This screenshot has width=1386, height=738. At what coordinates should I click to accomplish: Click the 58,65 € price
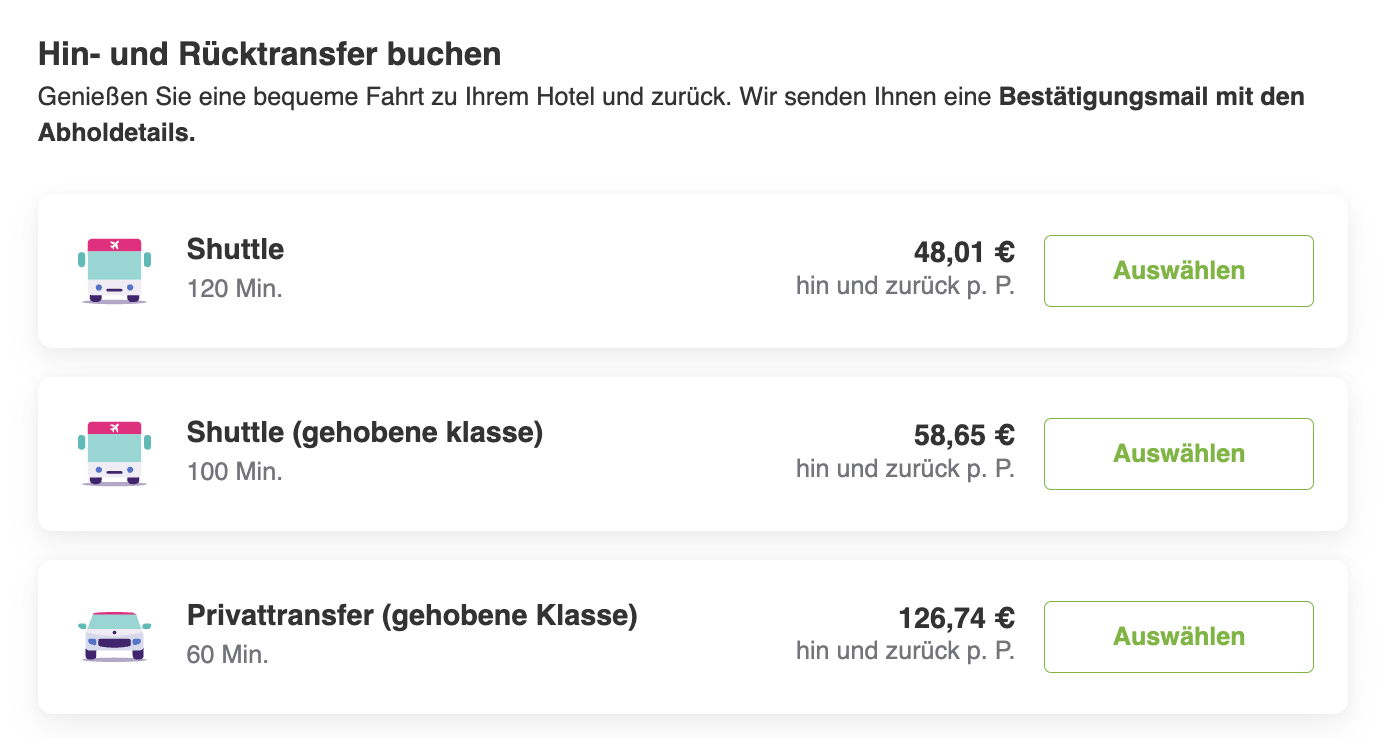pos(964,435)
